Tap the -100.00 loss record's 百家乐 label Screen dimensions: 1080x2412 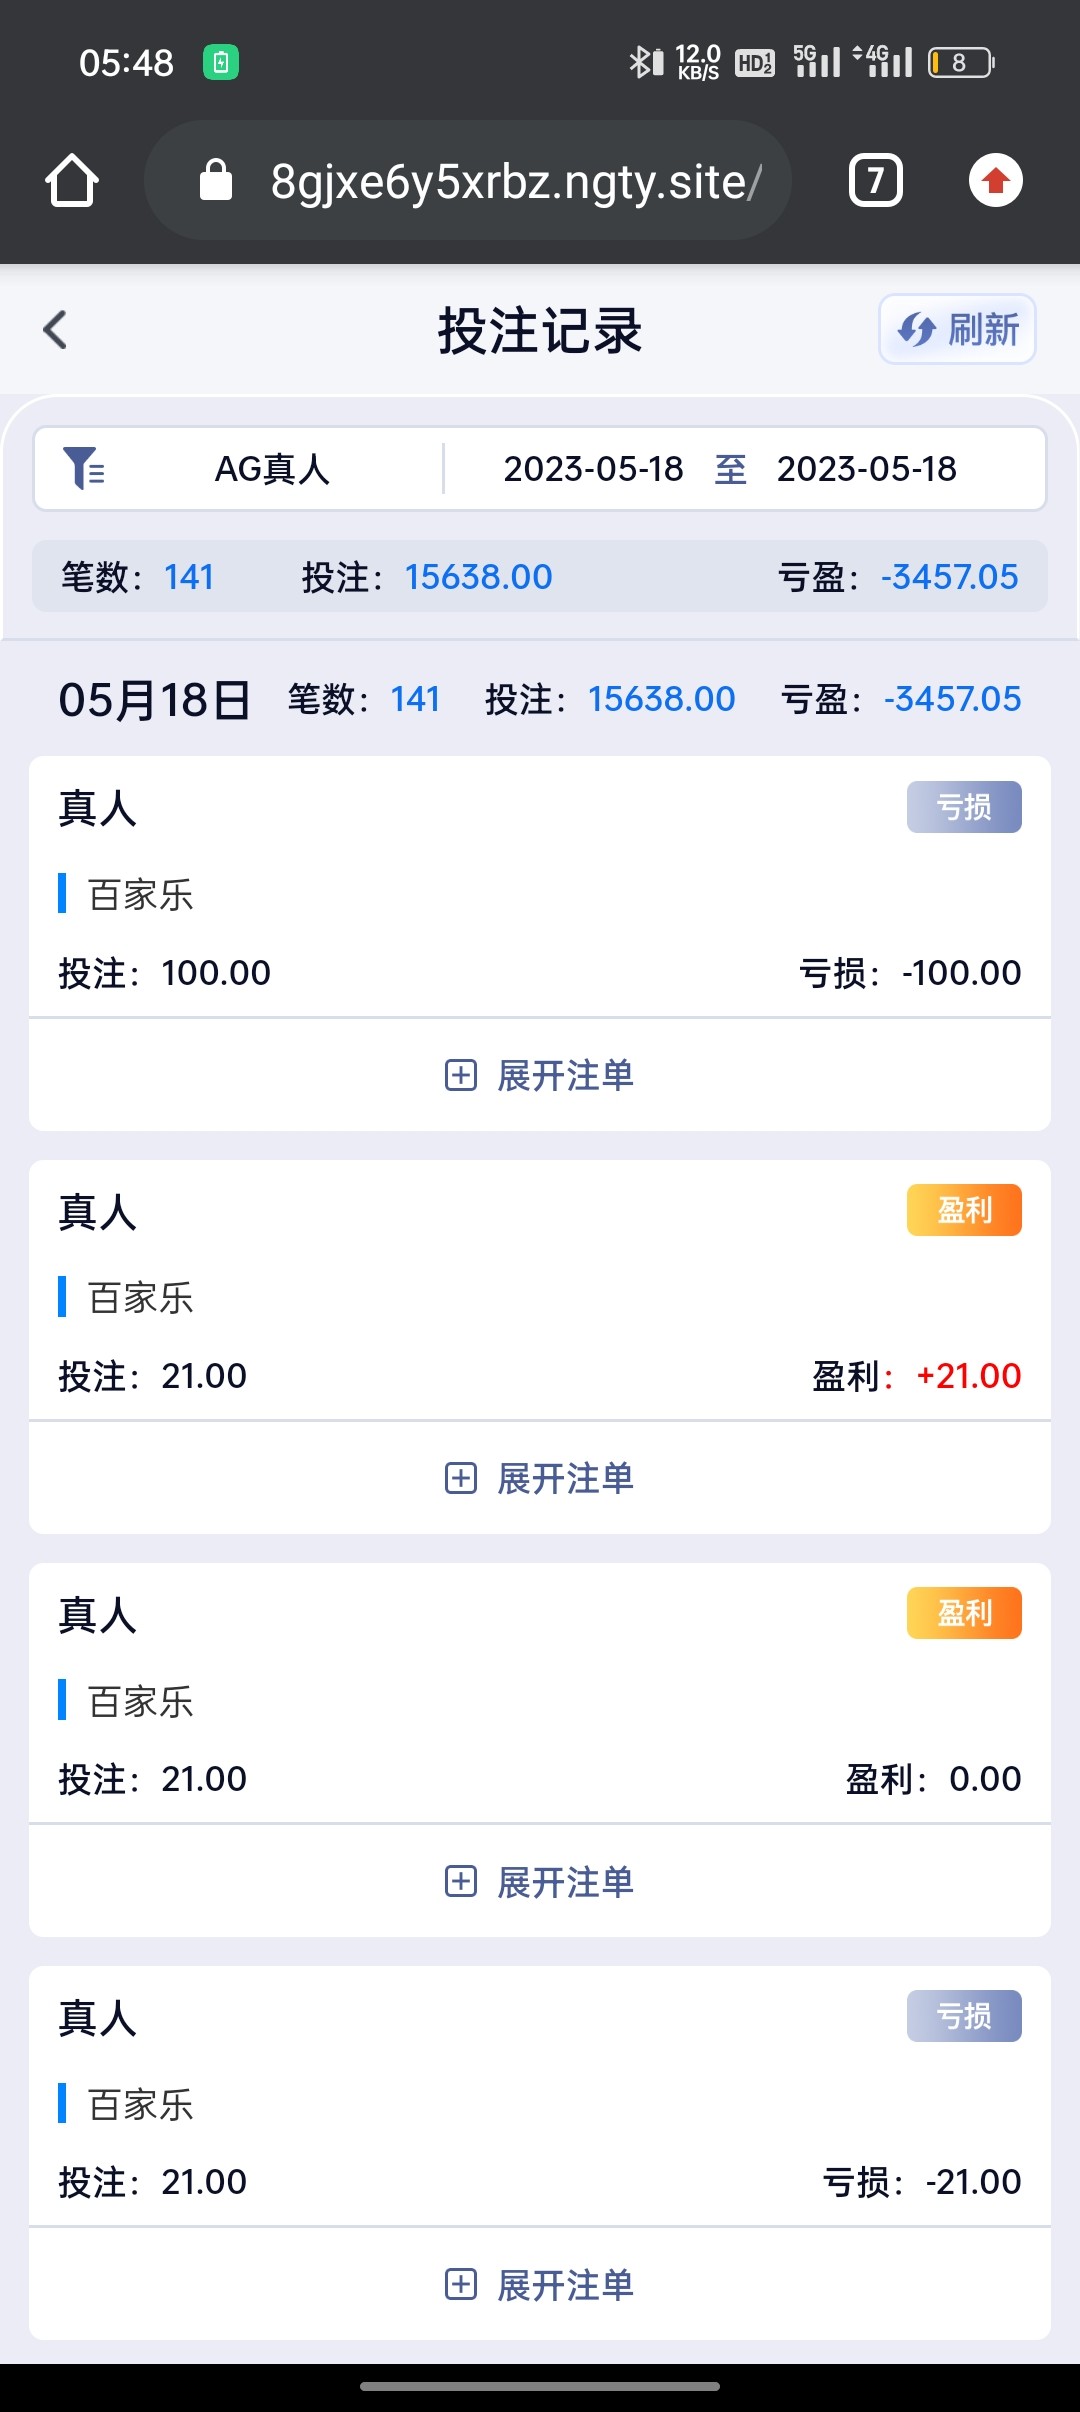[140, 895]
